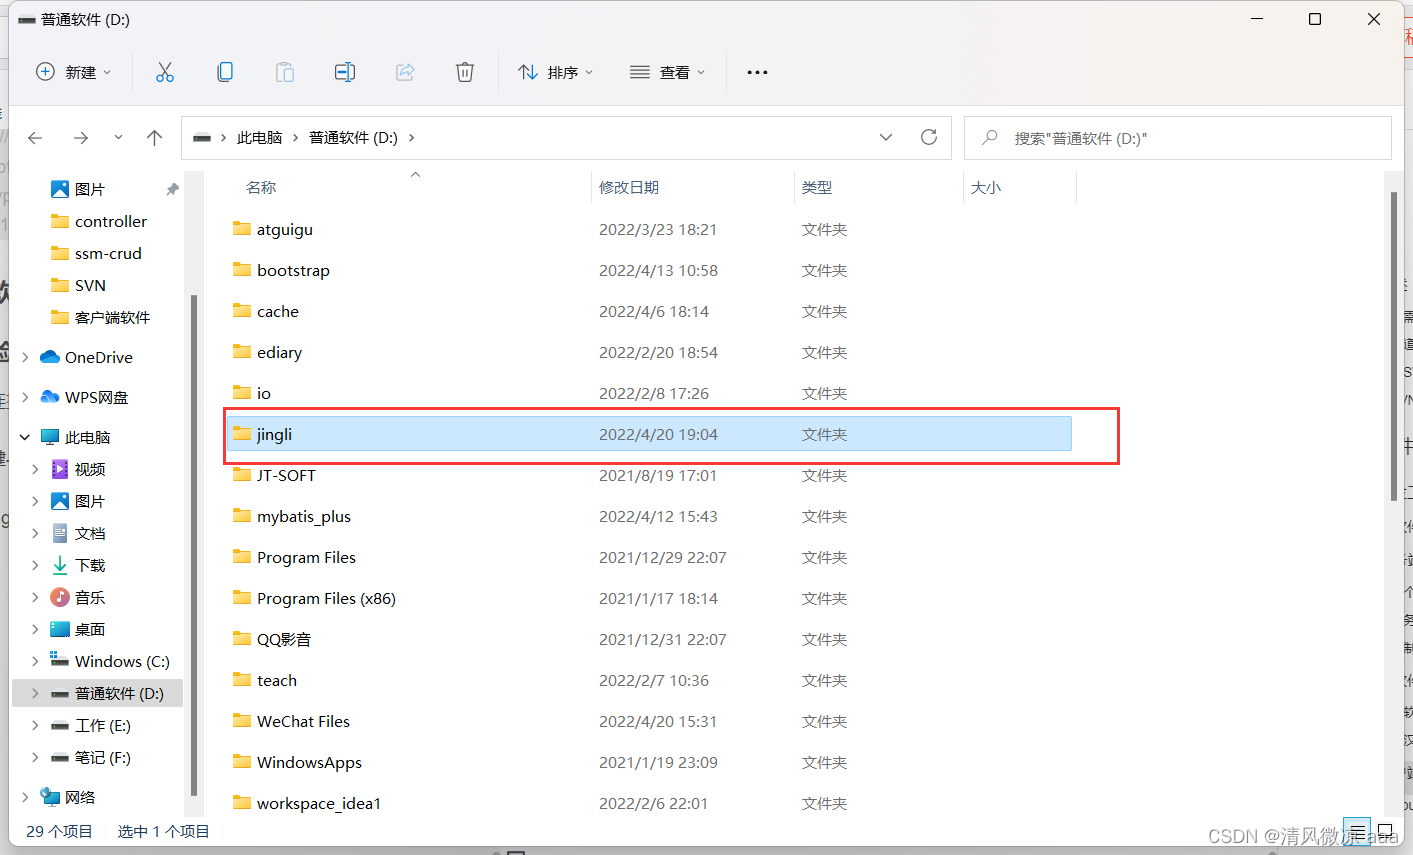Select the cache folder row
This screenshot has height=855, width=1413.
click(x=649, y=311)
